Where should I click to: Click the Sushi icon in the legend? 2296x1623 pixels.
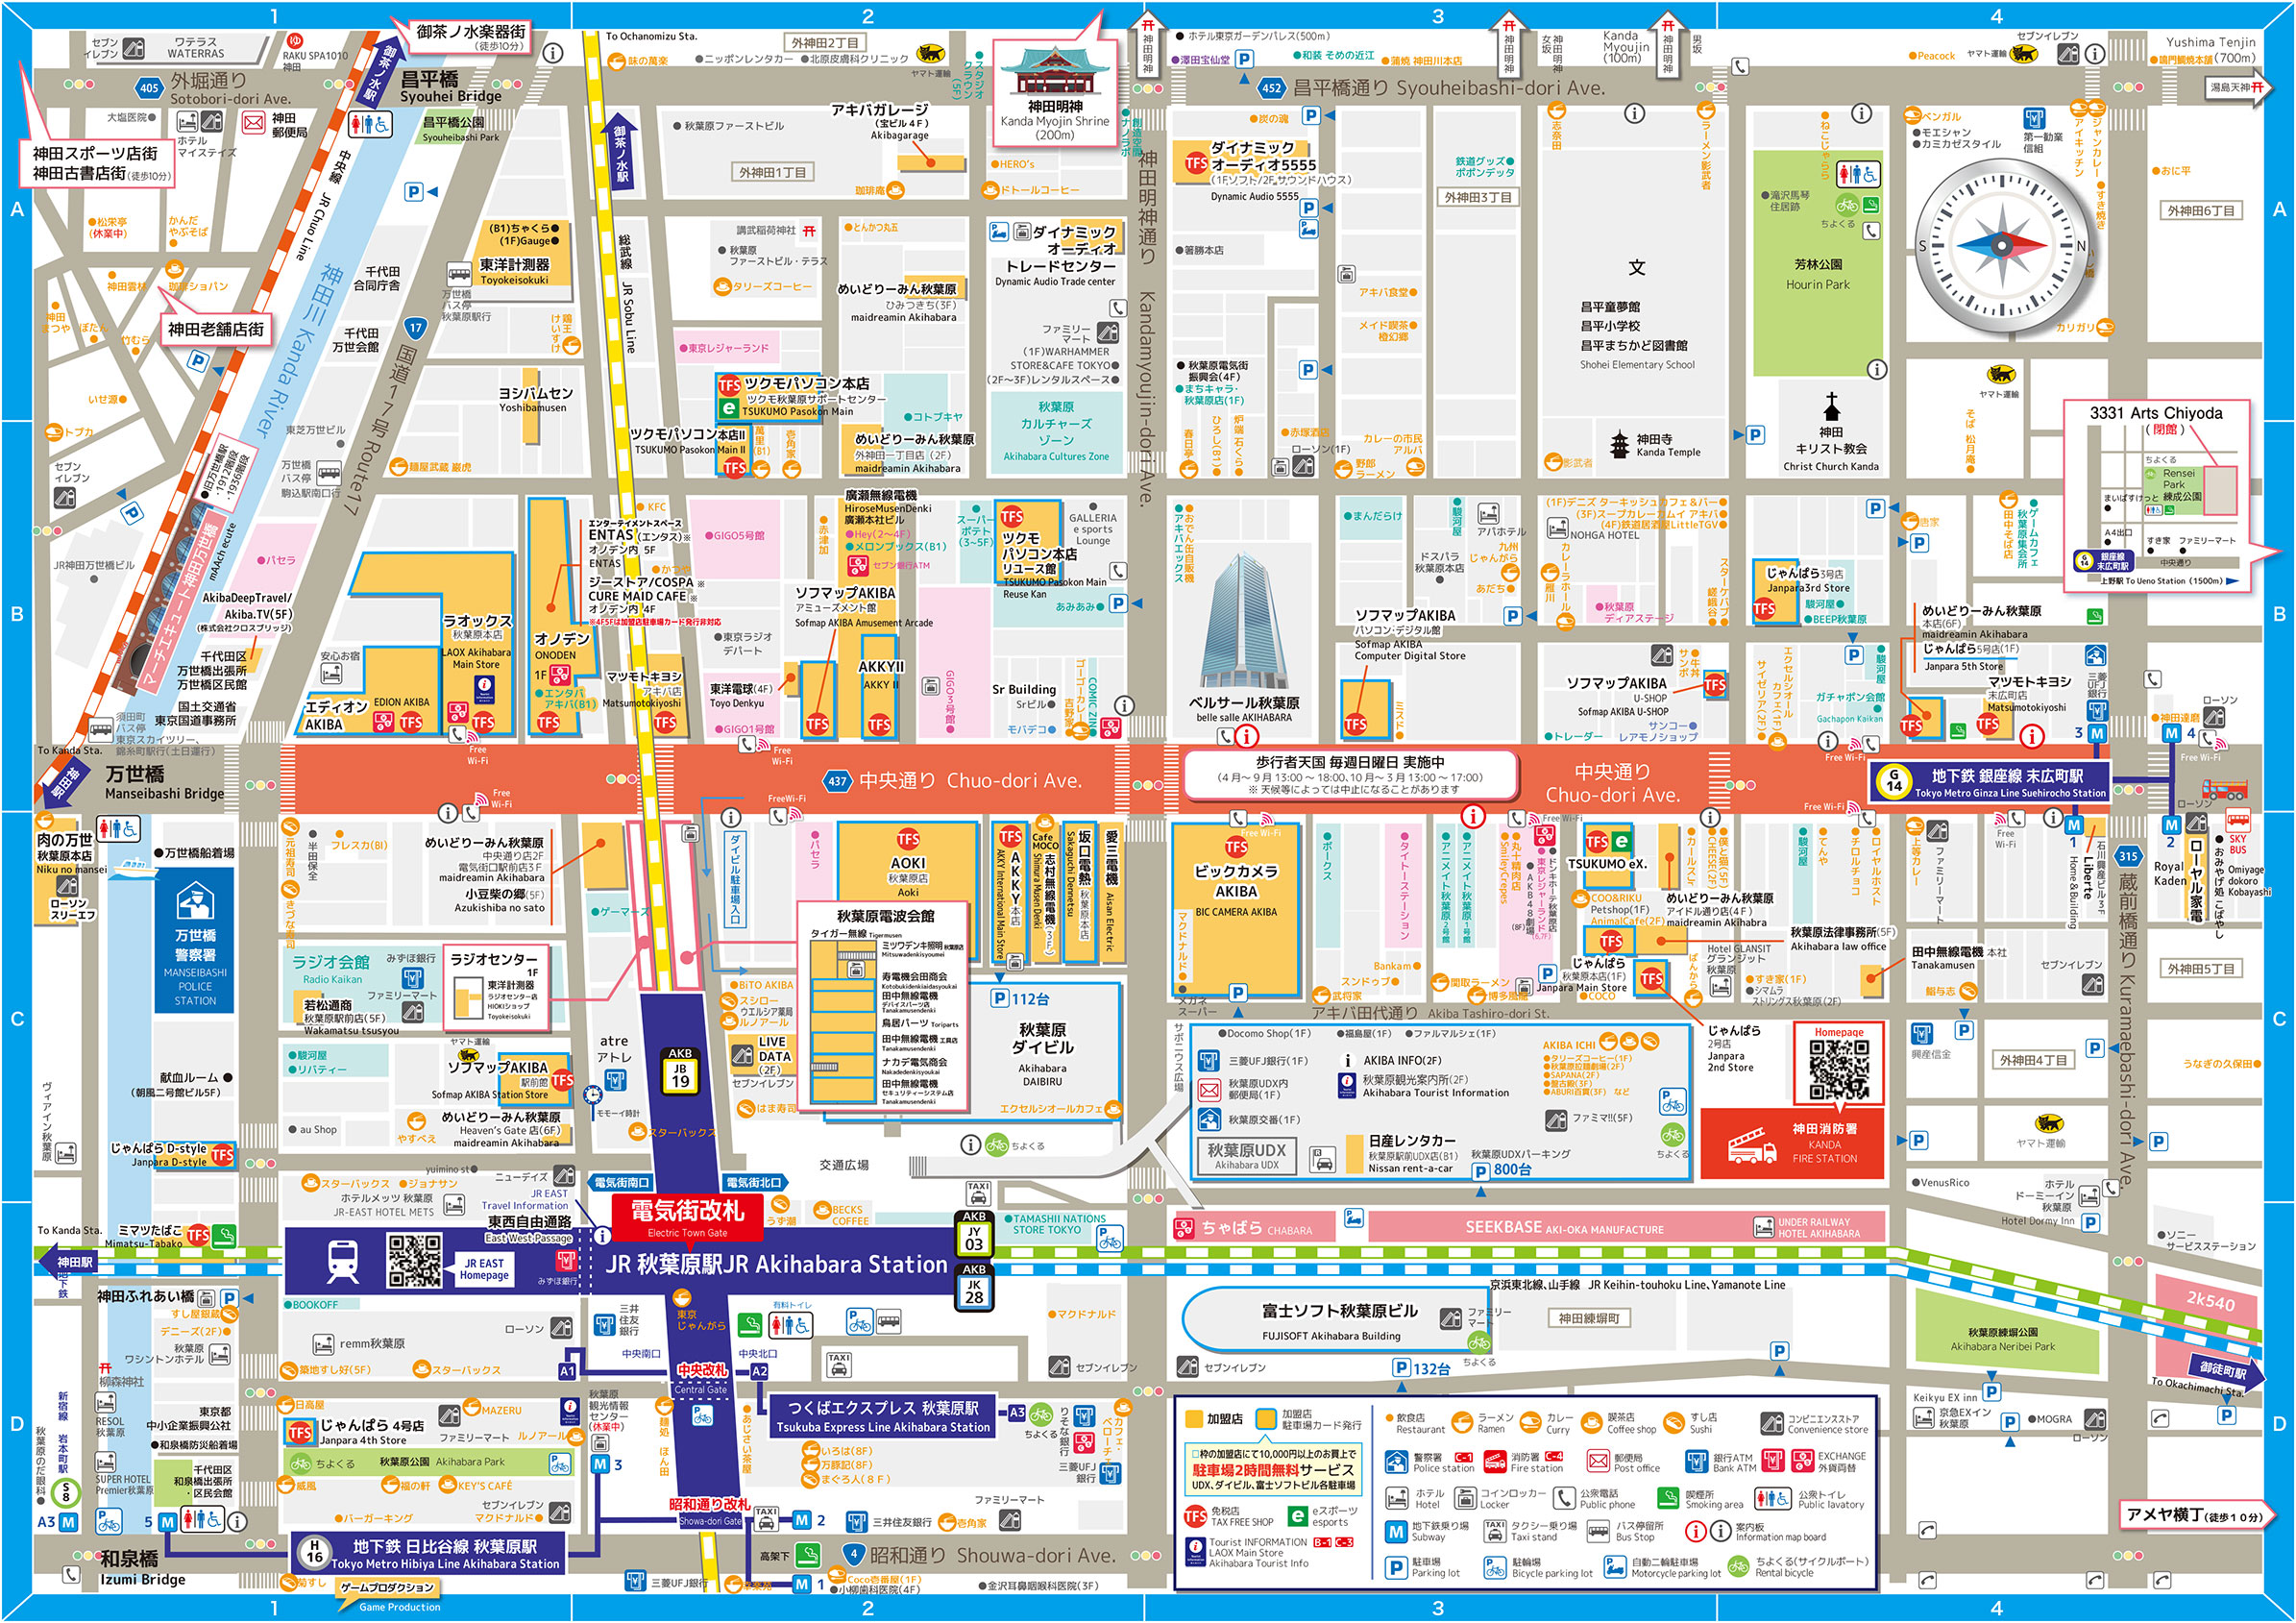(x=1674, y=1423)
